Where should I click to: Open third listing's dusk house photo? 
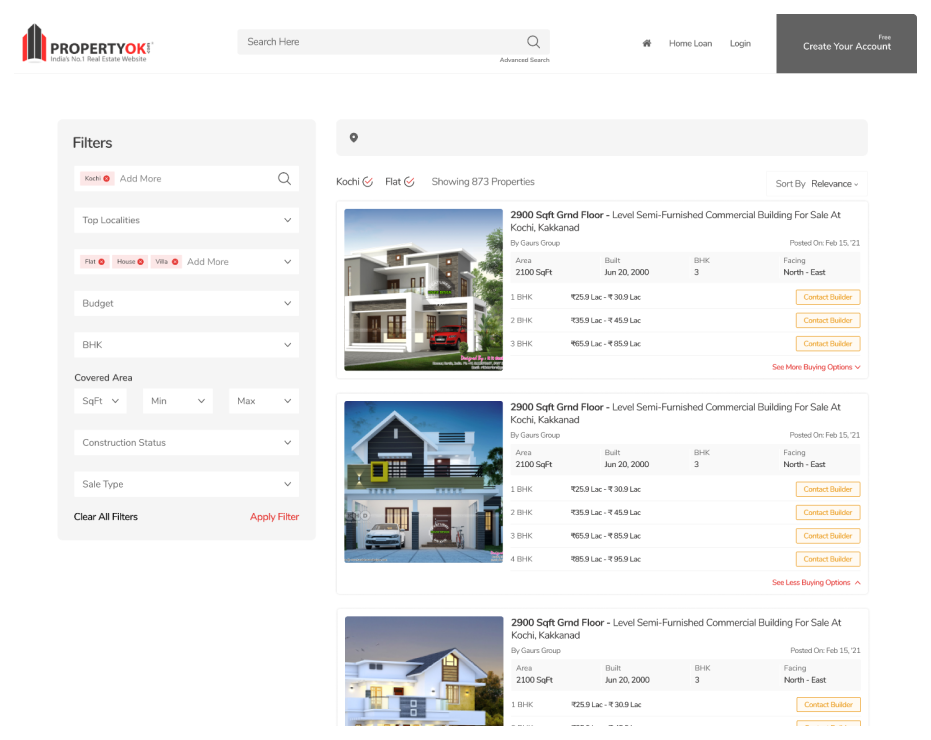[x=424, y=671]
